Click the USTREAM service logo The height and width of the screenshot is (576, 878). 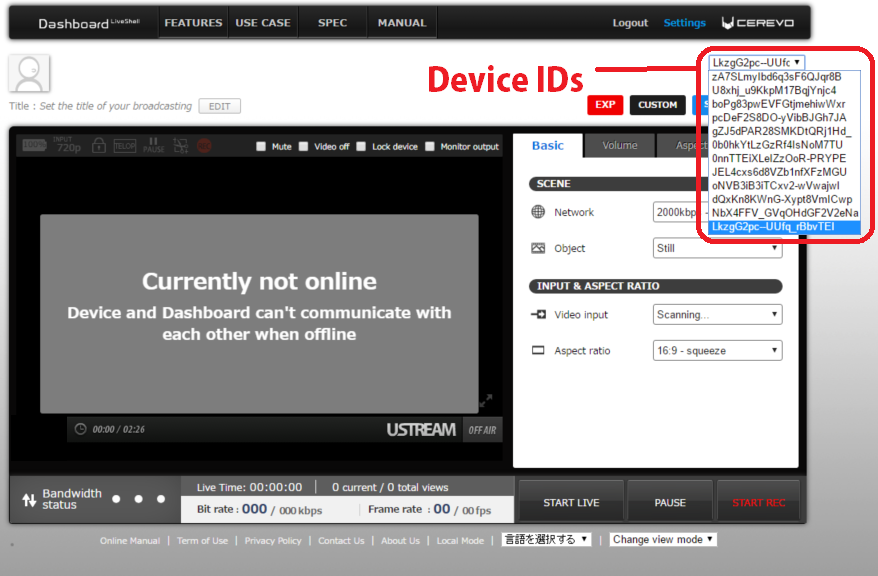coord(421,429)
